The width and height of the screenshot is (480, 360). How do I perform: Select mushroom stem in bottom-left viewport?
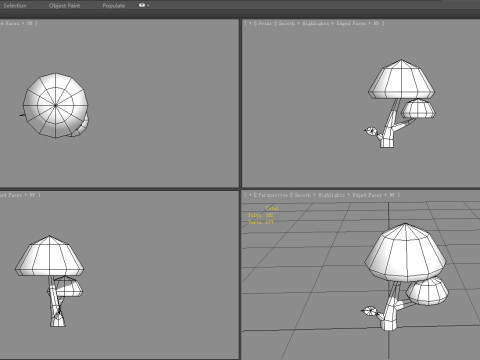point(55,303)
